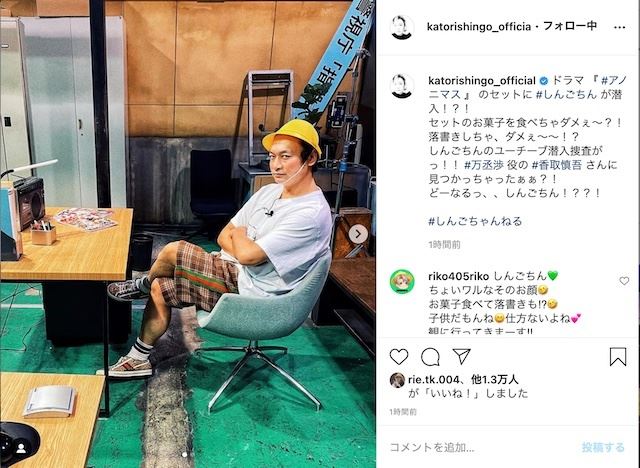The image size is (640, 468).
Task: Share post with paper plane icon
Action: (x=462, y=357)
